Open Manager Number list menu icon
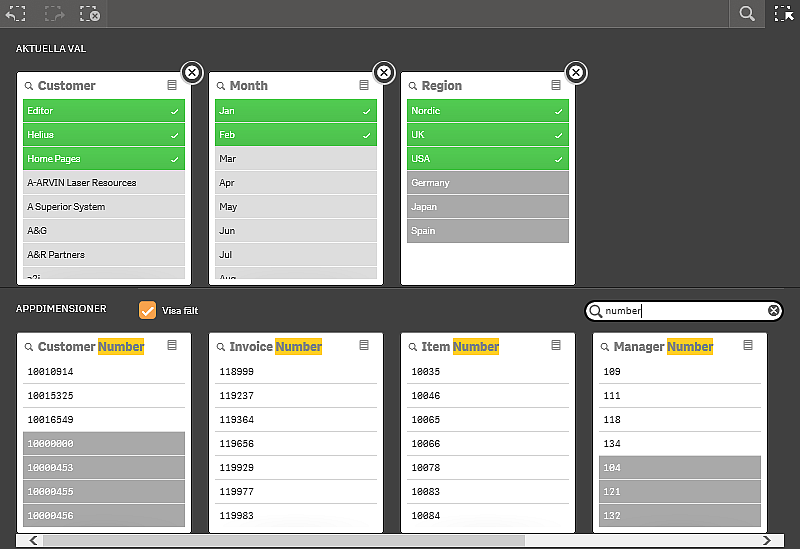This screenshot has height=549, width=800. [748, 345]
